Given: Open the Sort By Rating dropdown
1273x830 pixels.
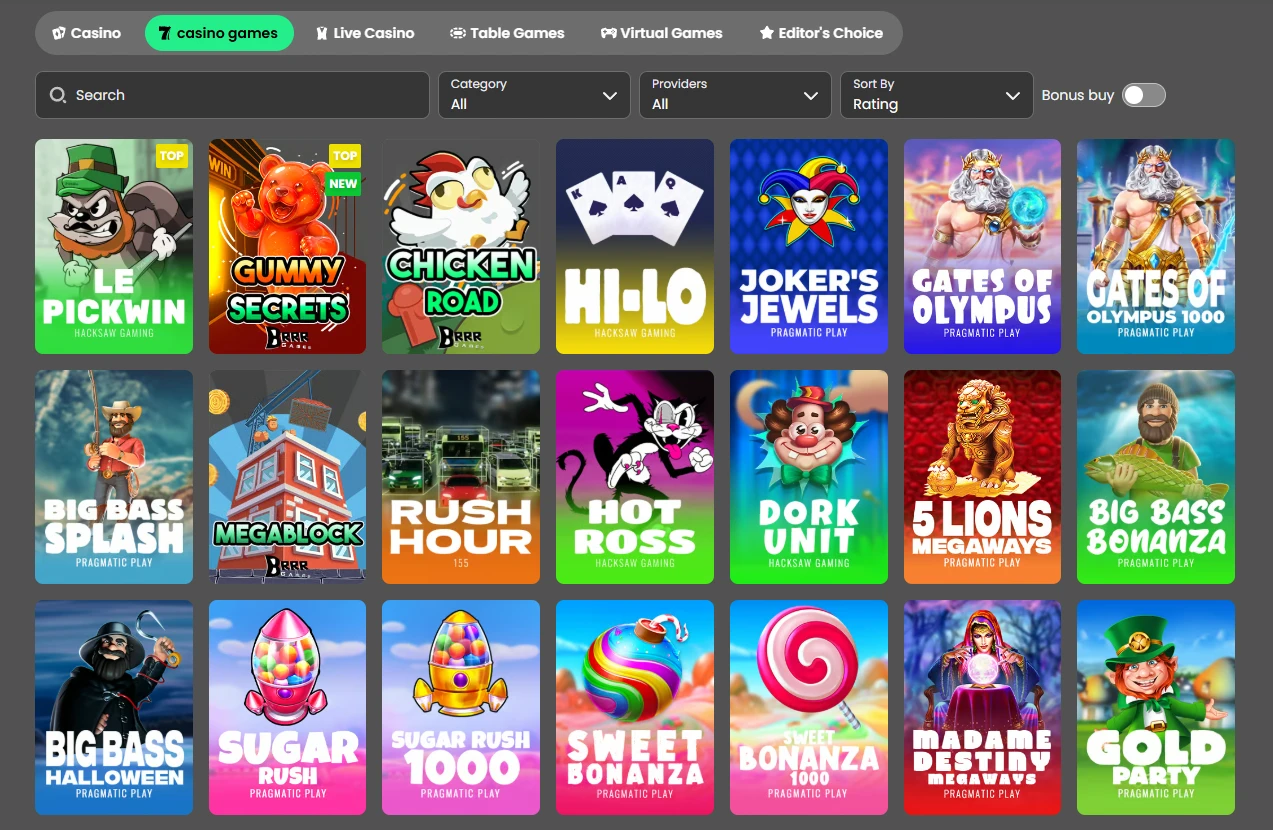Looking at the screenshot, I should click(936, 95).
